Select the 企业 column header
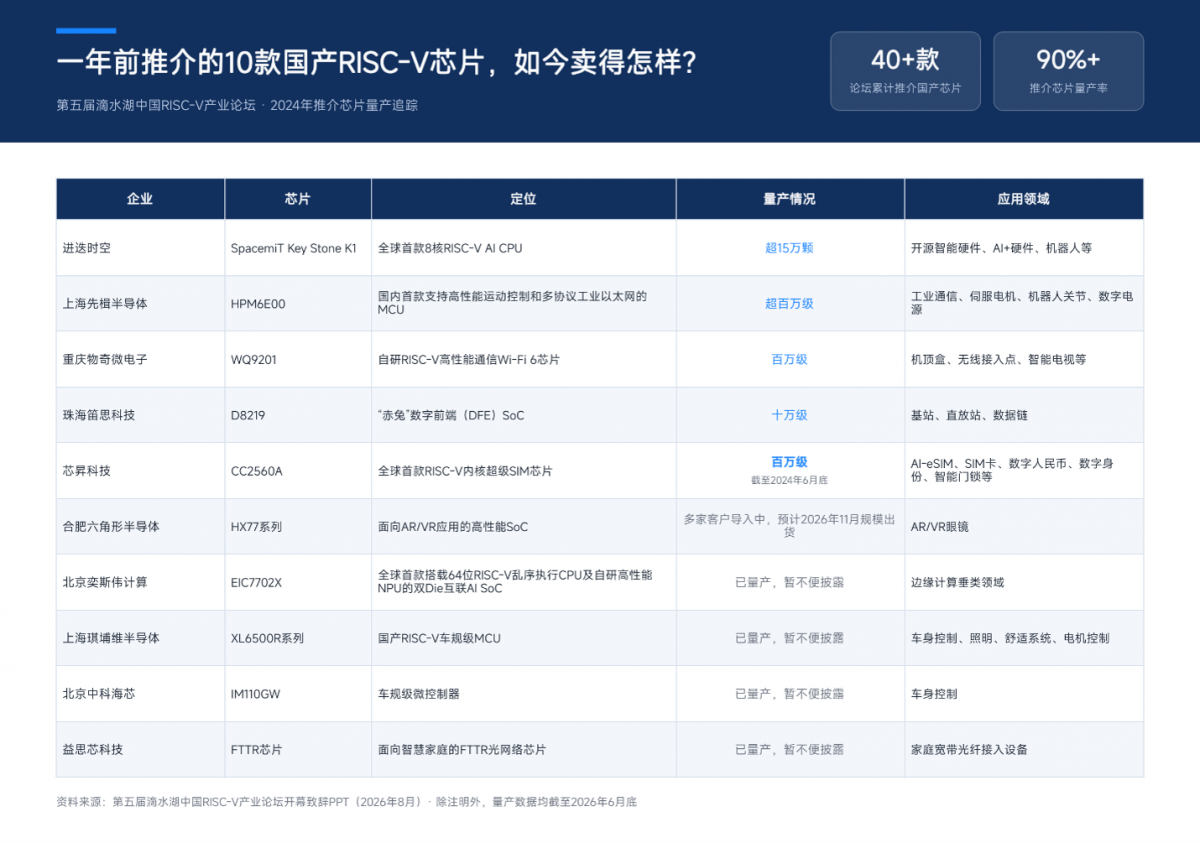1200x843 pixels. pos(140,199)
